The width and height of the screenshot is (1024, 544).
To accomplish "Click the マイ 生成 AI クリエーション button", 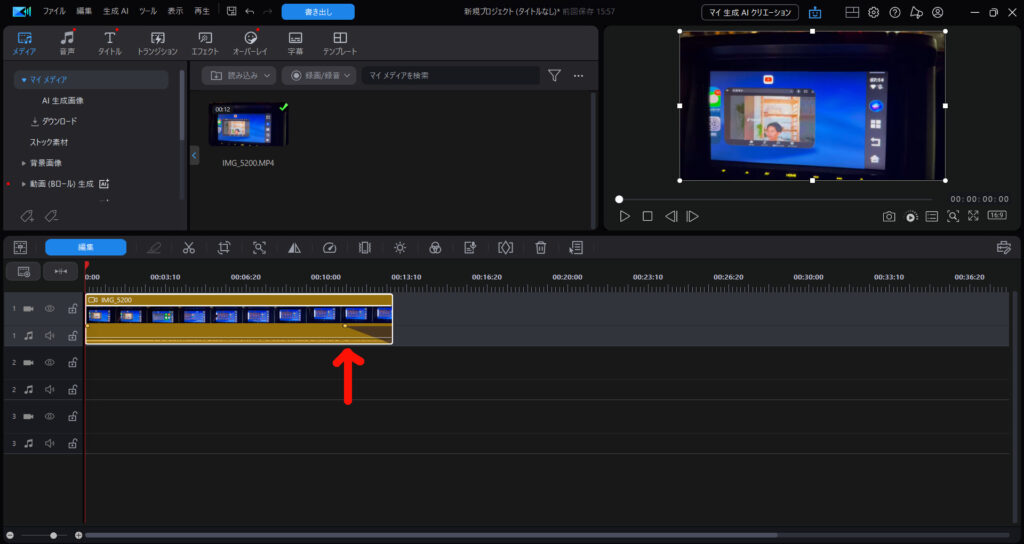I will point(750,12).
